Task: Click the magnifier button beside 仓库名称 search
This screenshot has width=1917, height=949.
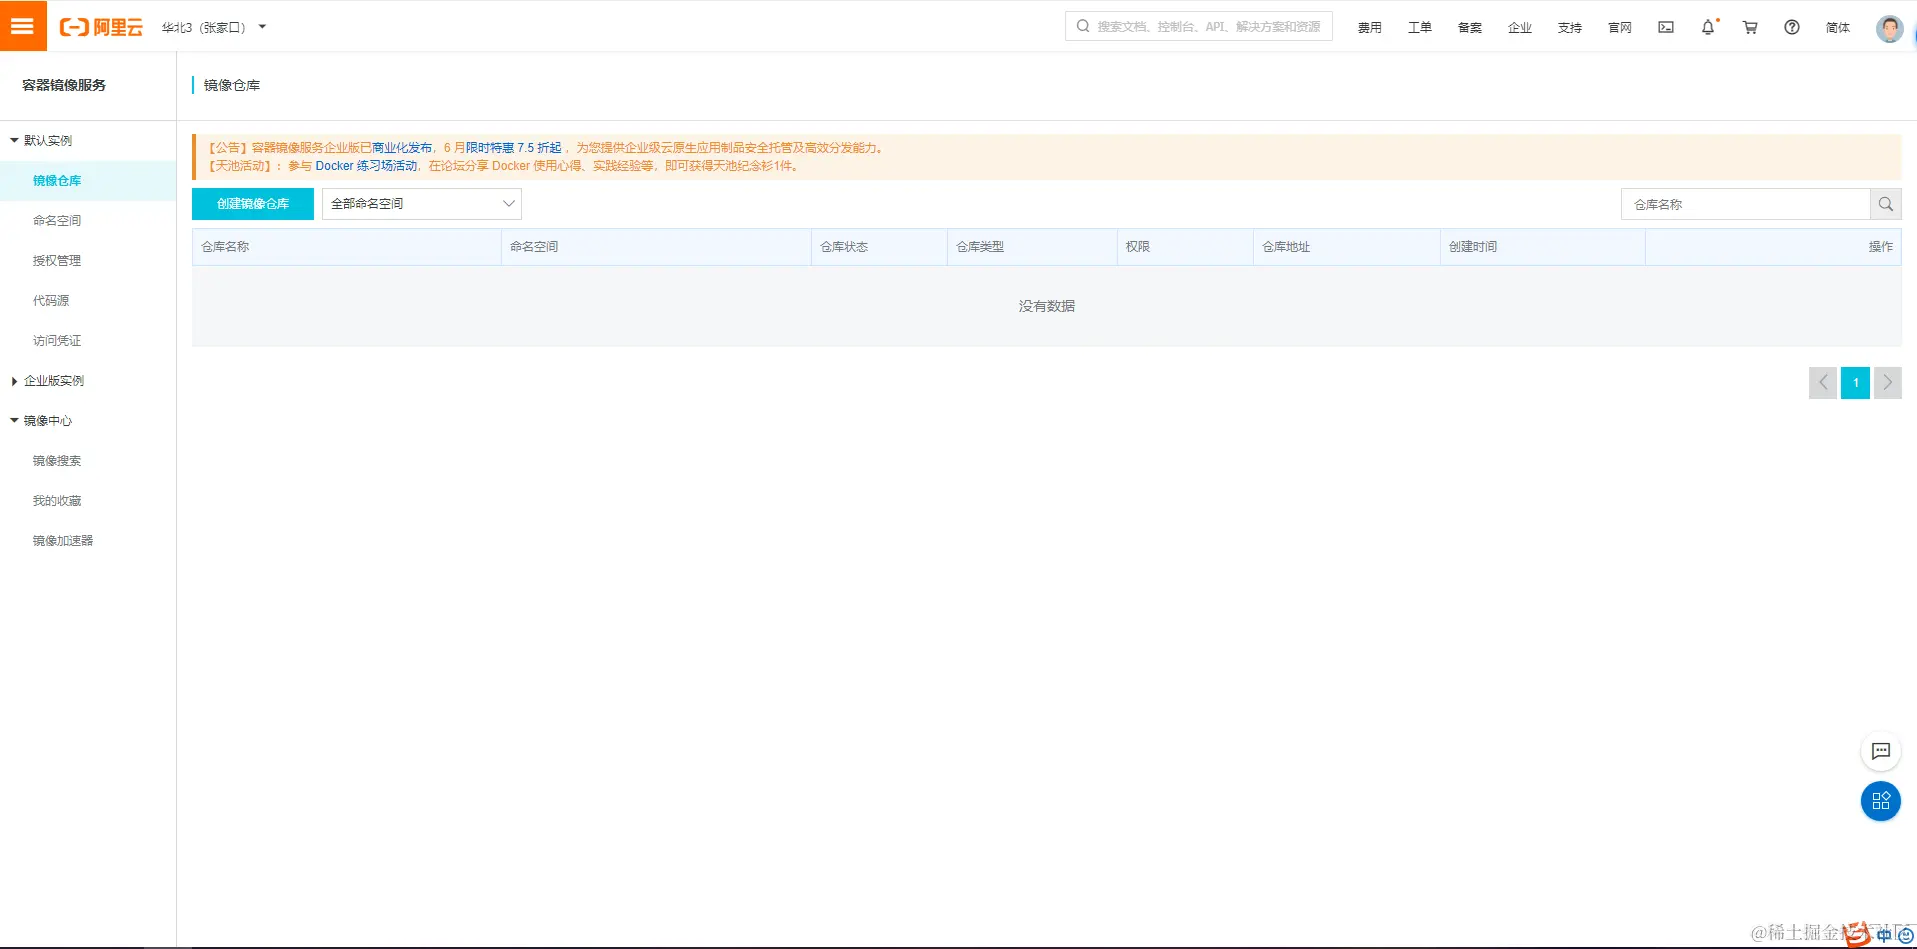Action: [x=1886, y=204]
